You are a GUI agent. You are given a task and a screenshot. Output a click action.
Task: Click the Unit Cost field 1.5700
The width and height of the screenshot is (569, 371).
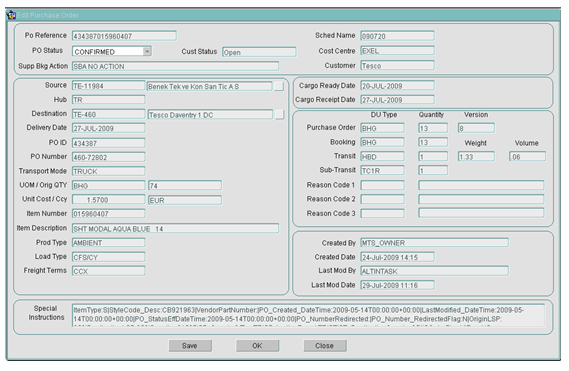[x=109, y=200]
